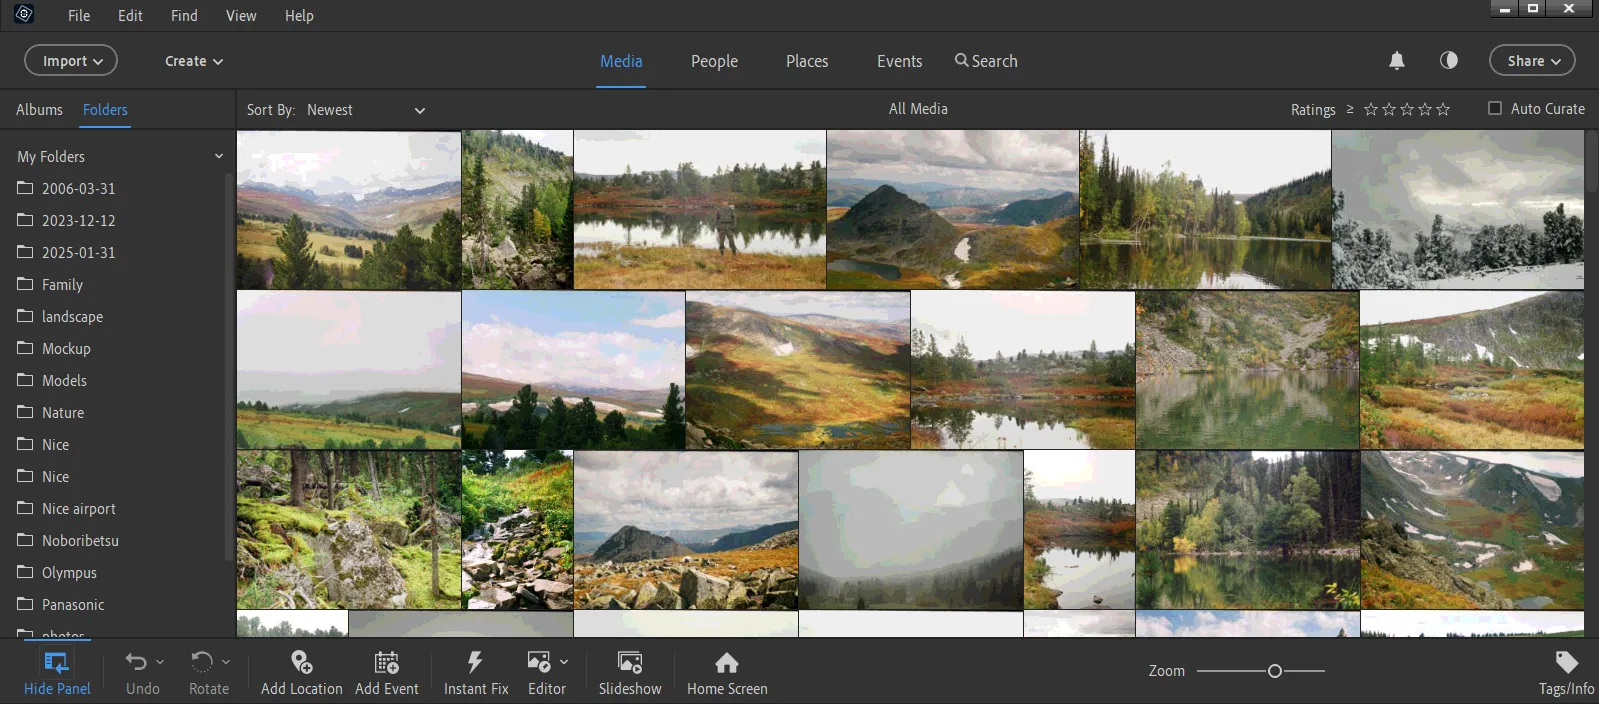This screenshot has height=704, width=1599.
Task: Open the File menu
Action: [79, 15]
